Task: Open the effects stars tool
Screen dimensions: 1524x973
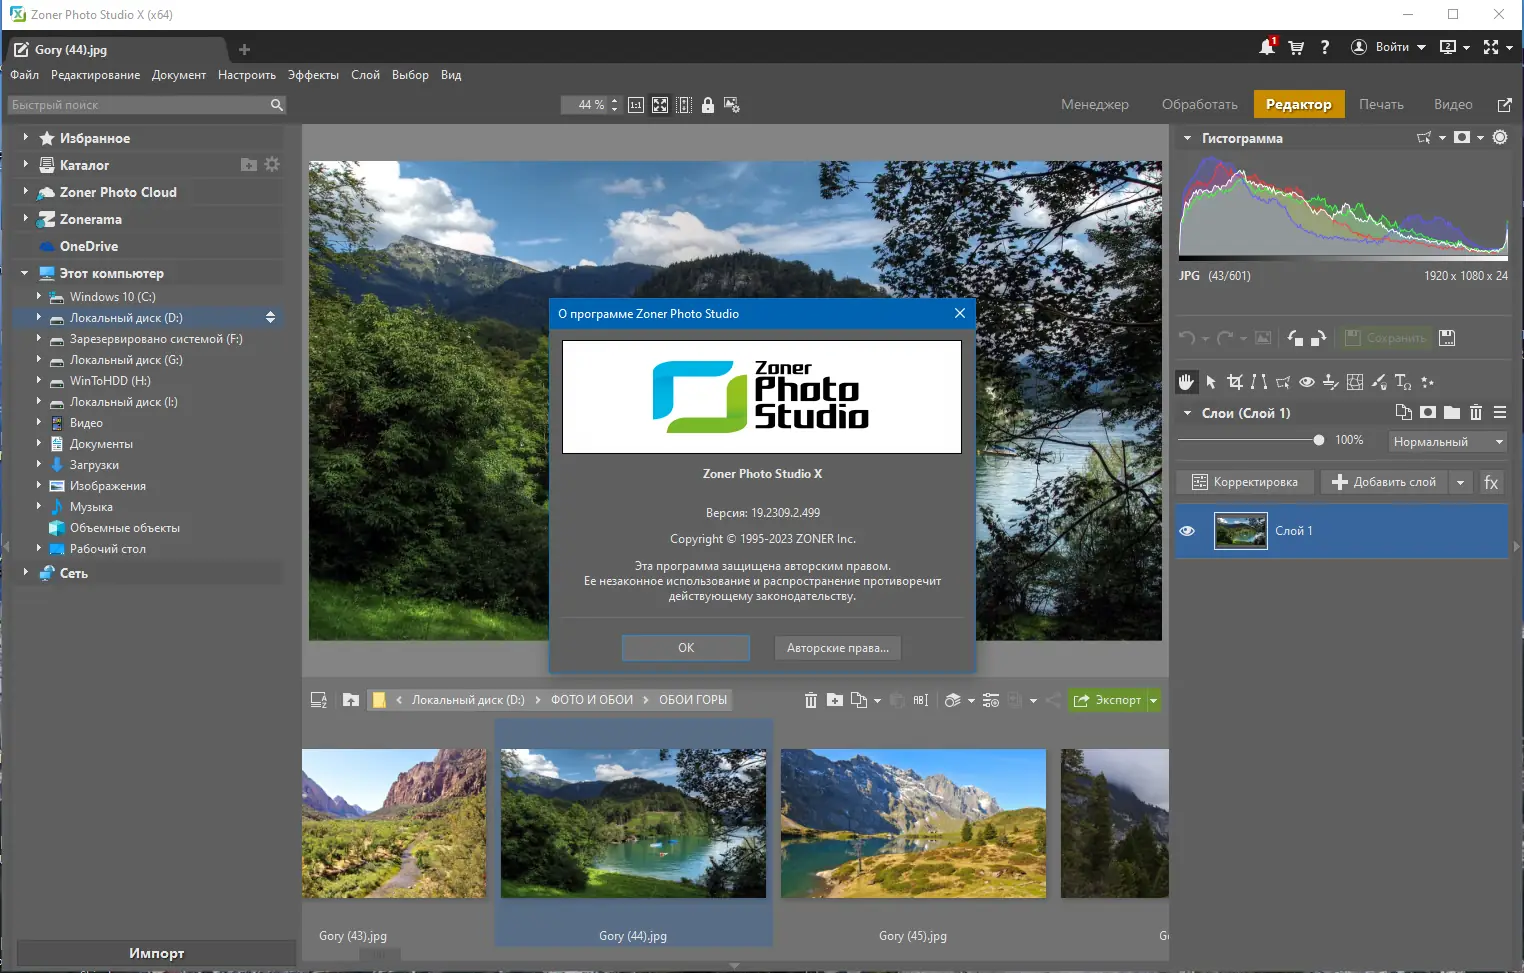Action: (x=1427, y=382)
